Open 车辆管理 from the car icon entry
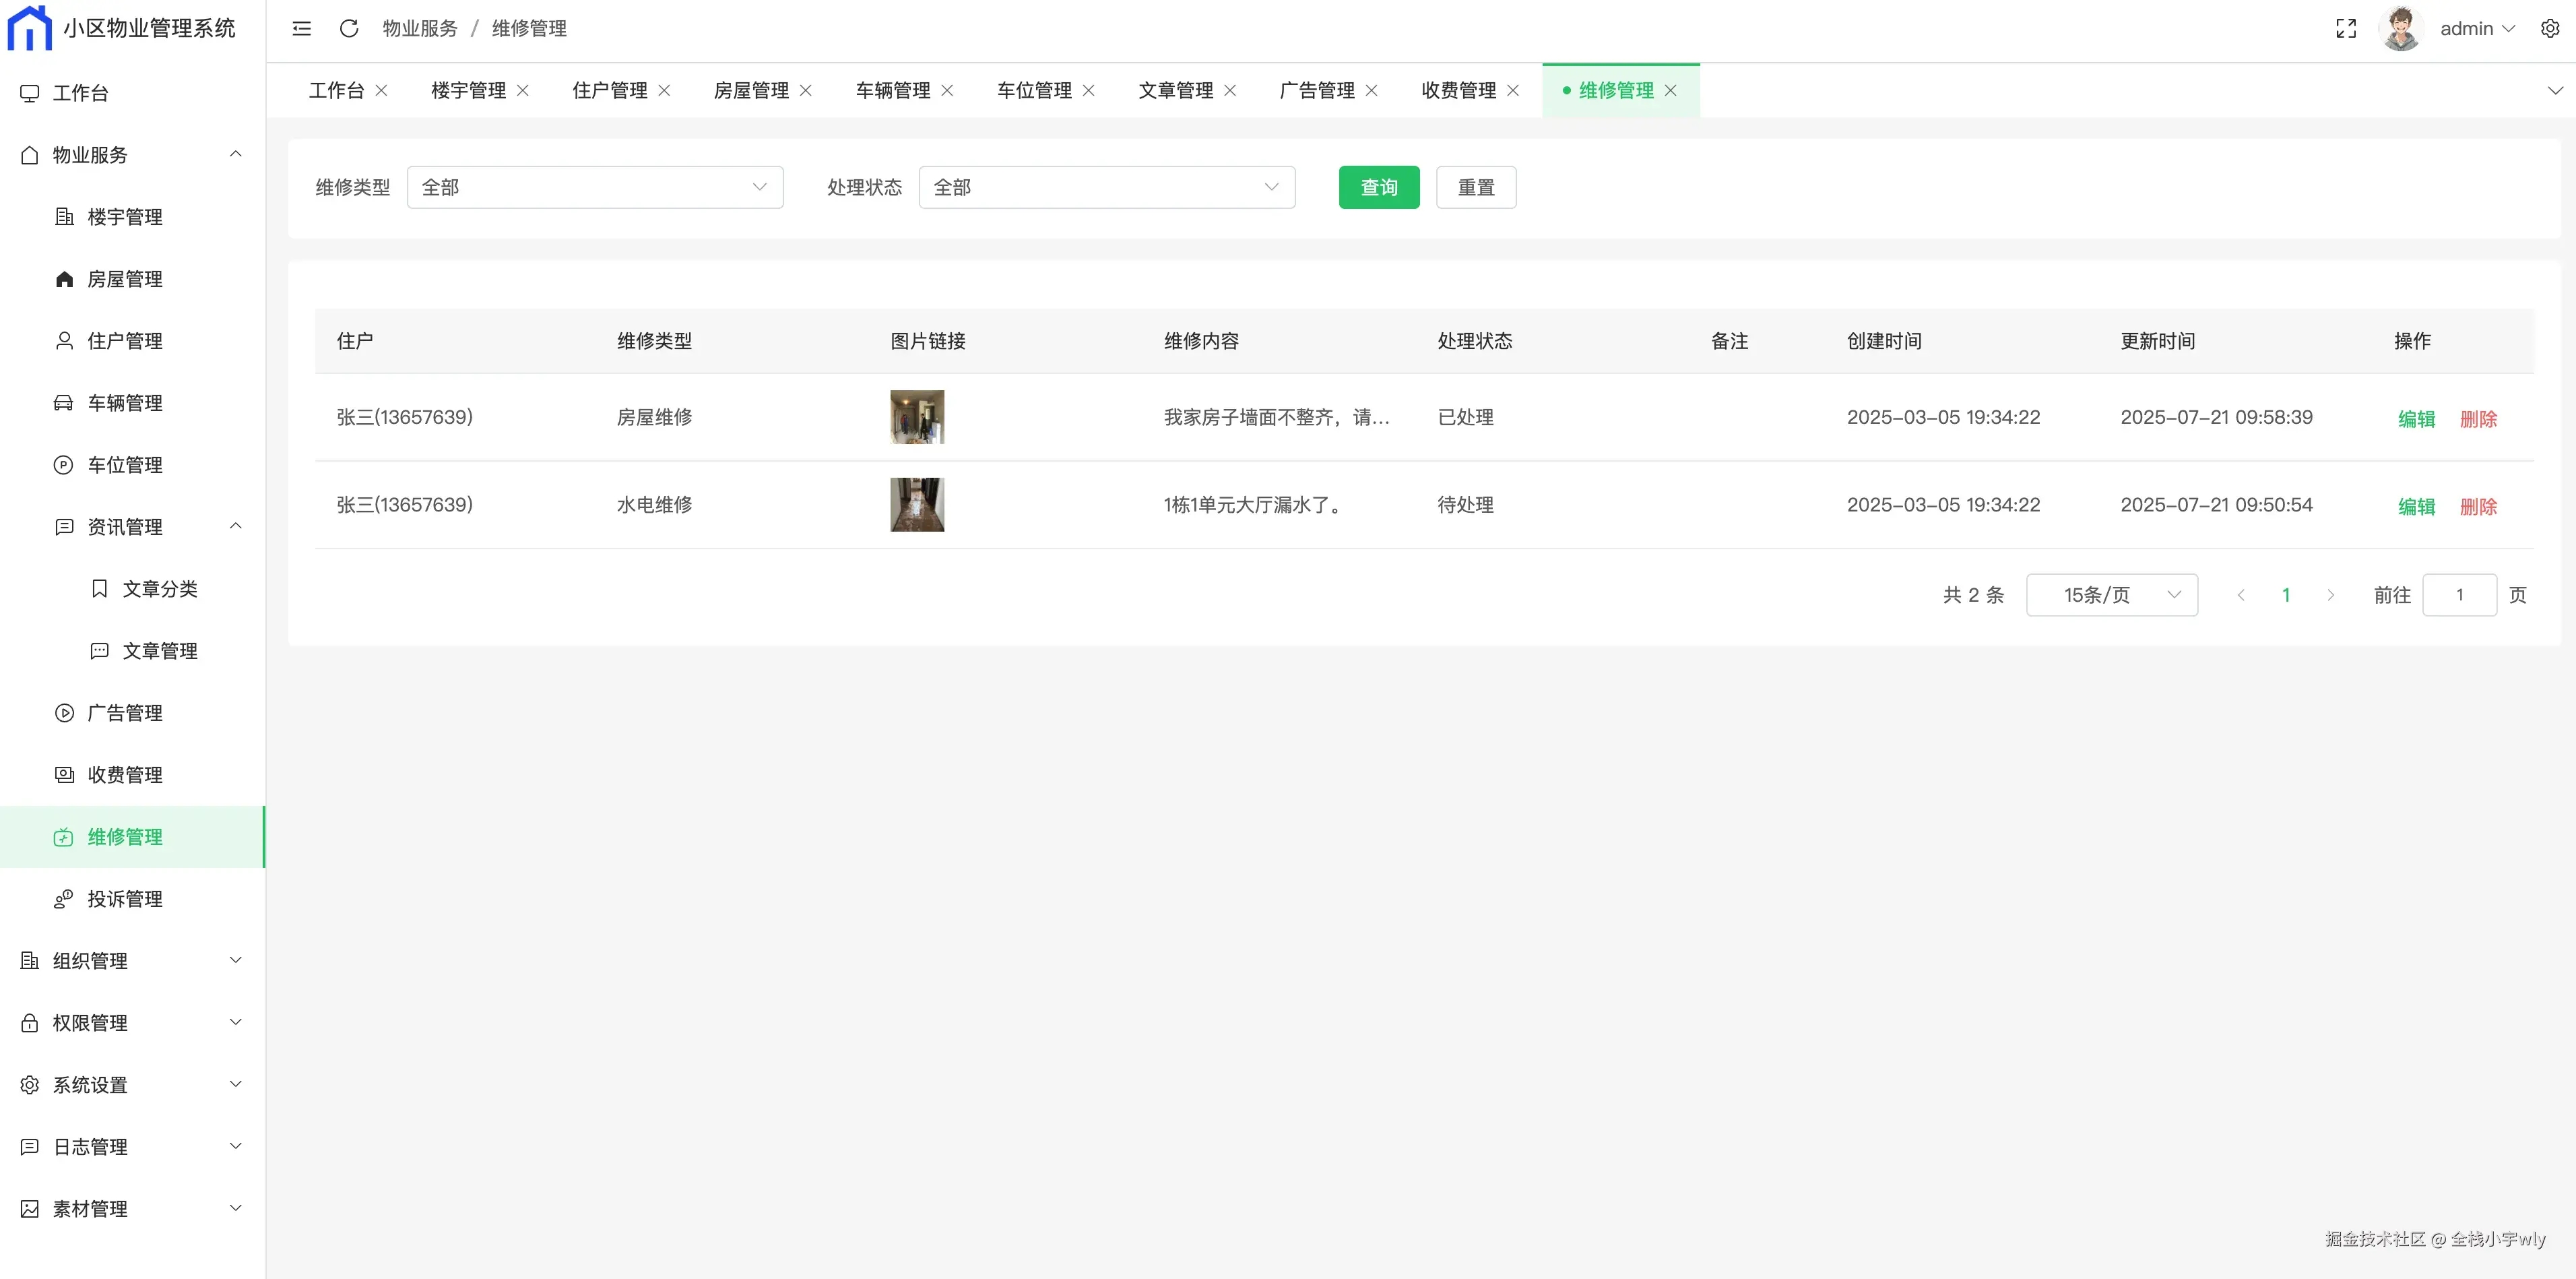This screenshot has width=2576, height=1279. [124, 403]
